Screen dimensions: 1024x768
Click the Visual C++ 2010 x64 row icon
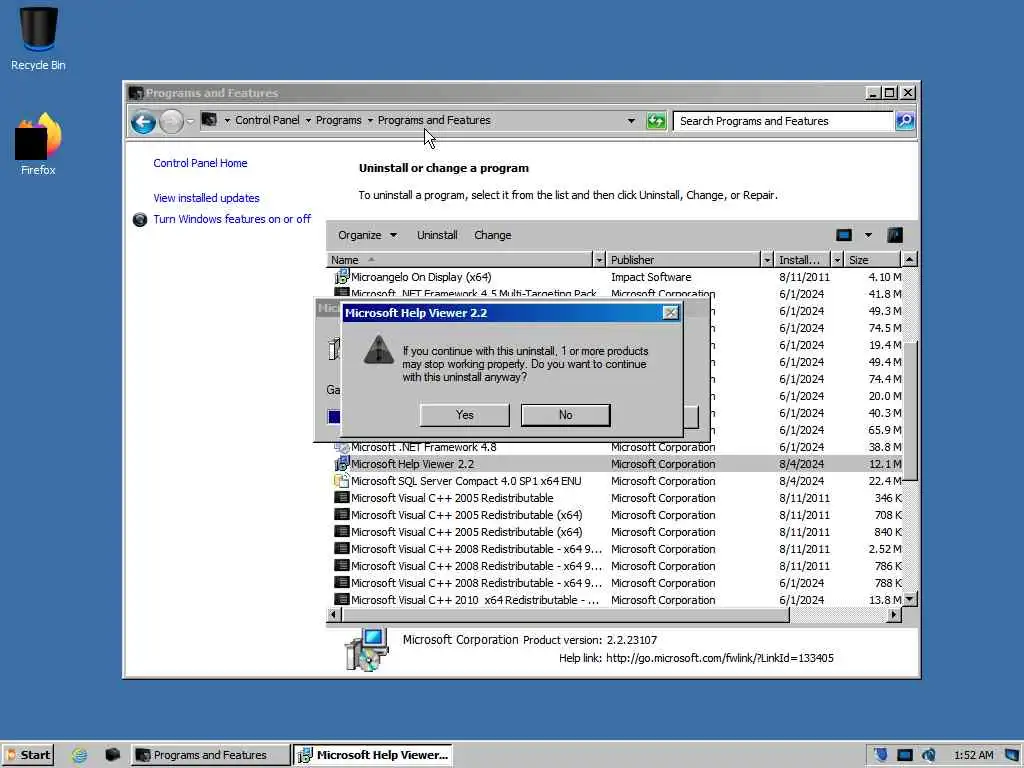341,599
